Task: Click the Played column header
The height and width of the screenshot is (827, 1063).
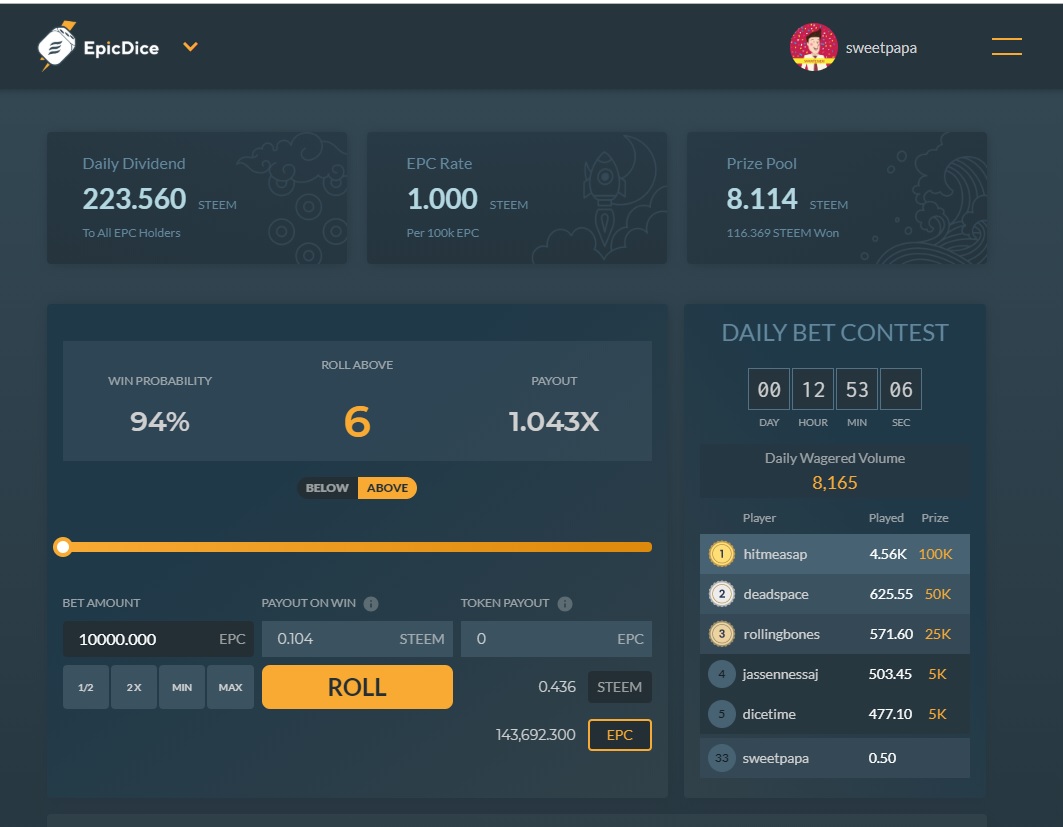Action: coord(886,518)
